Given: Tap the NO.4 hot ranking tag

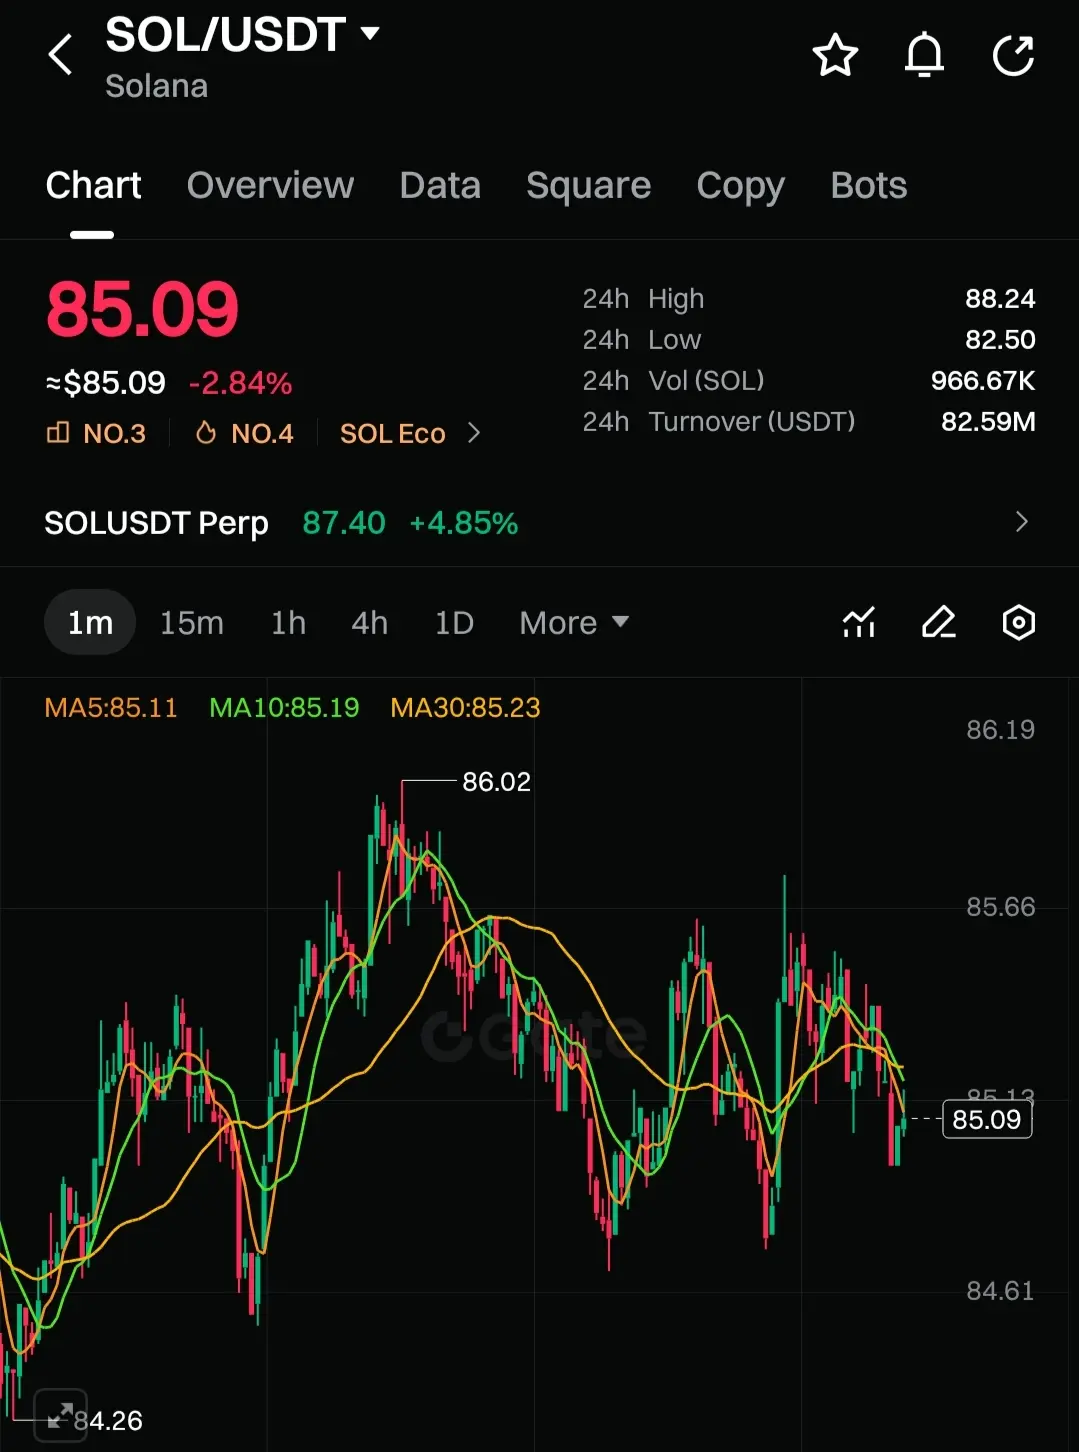Looking at the screenshot, I should pyautogui.click(x=244, y=433).
